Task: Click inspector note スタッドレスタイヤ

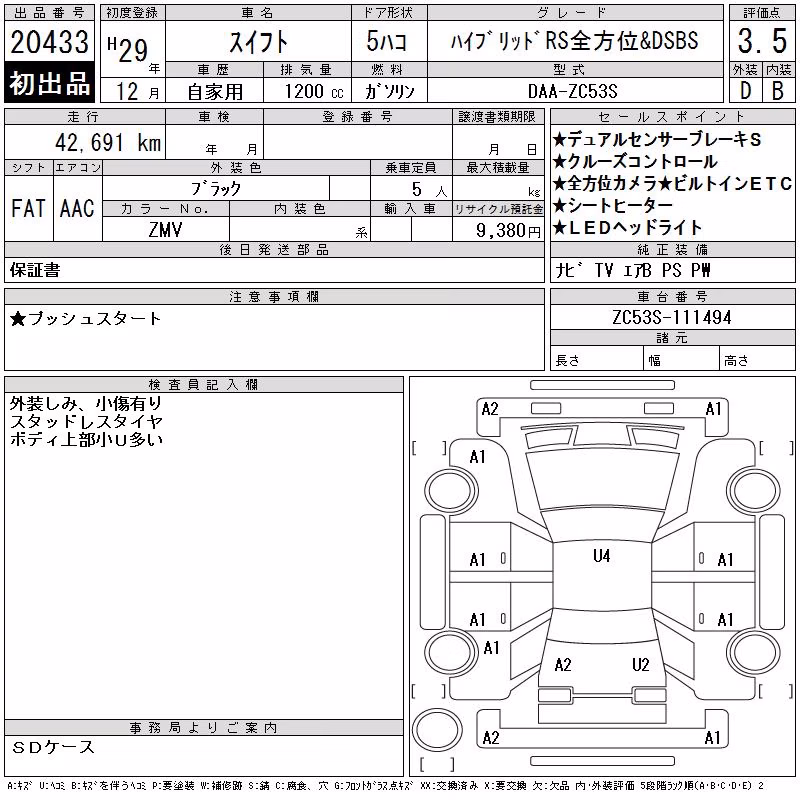Action: [86, 421]
